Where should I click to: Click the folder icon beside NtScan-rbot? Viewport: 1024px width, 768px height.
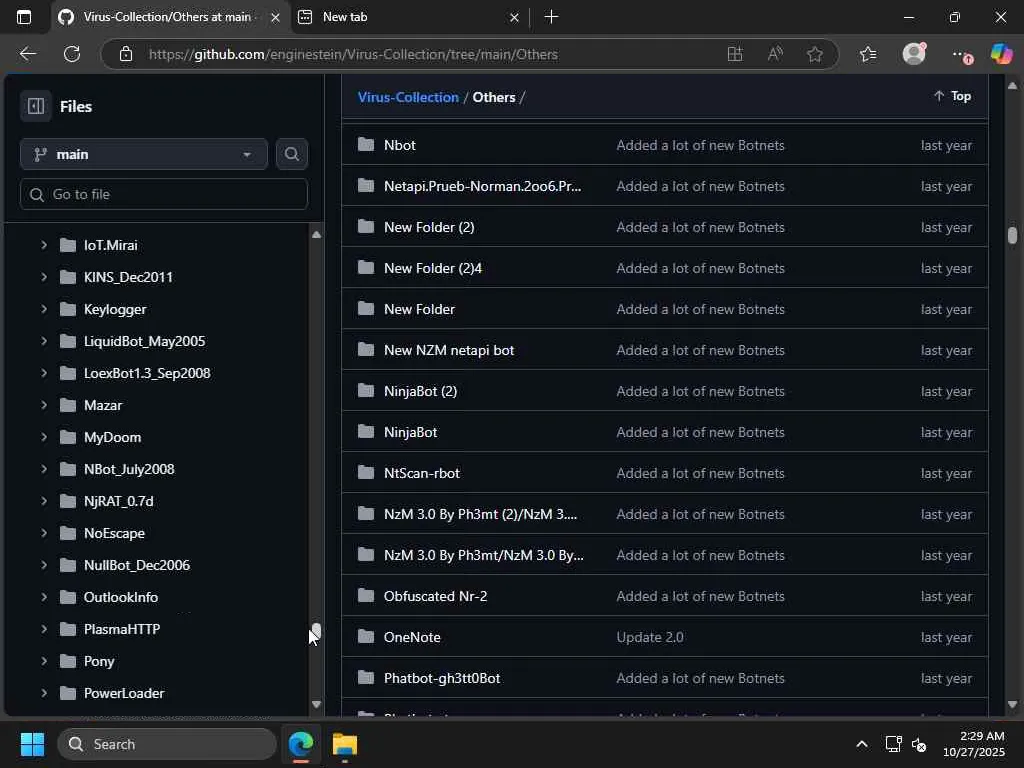pos(366,473)
